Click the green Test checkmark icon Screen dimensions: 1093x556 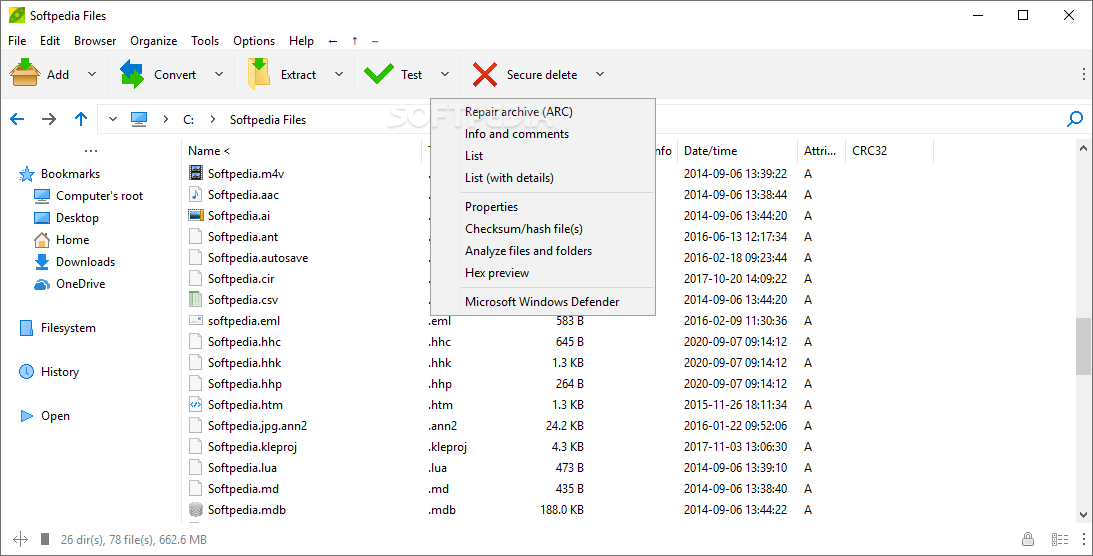click(x=379, y=74)
